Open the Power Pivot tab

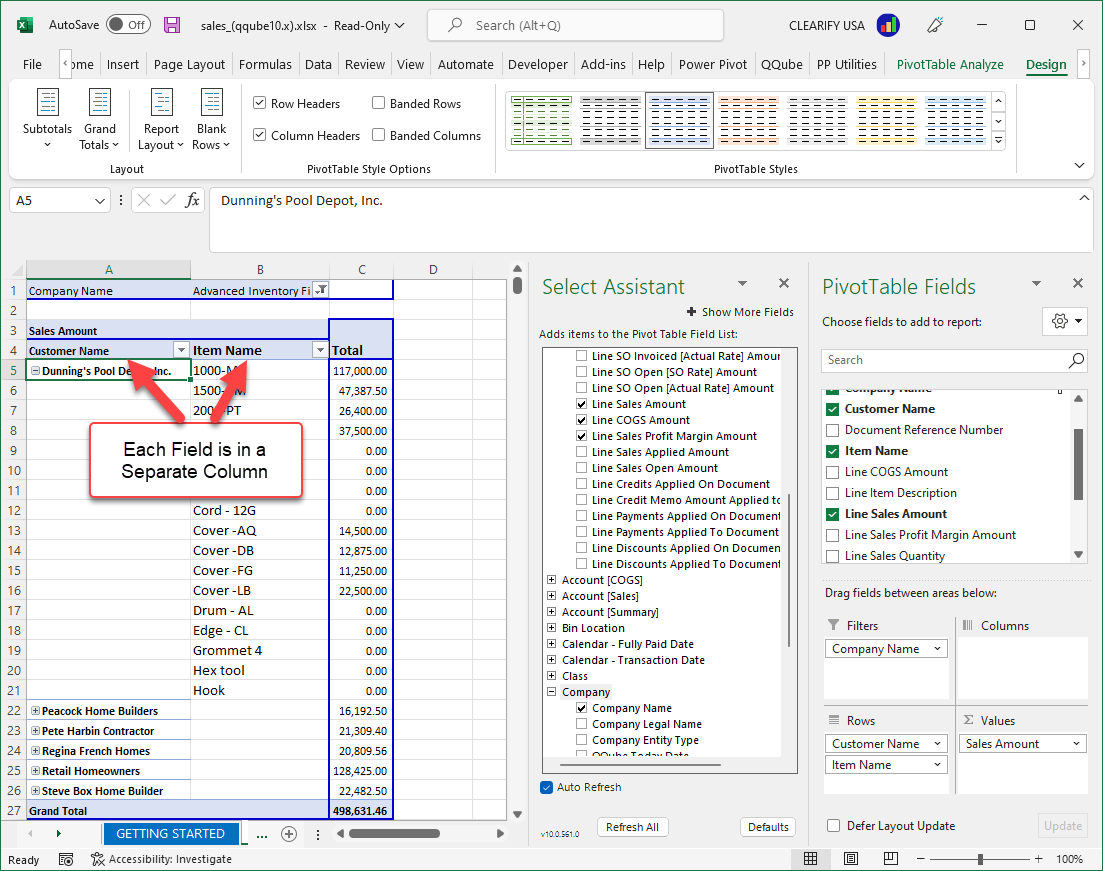(713, 64)
